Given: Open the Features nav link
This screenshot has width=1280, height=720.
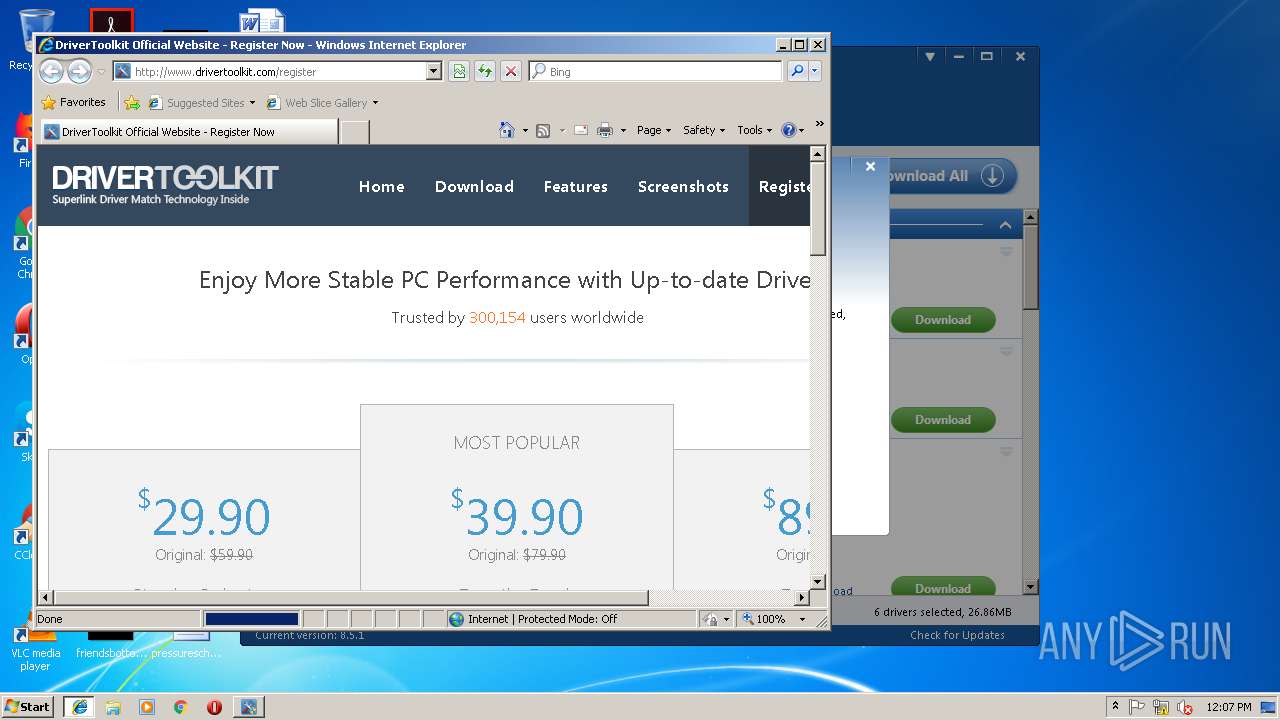Looking at the screenshot, I should point(576,186).
